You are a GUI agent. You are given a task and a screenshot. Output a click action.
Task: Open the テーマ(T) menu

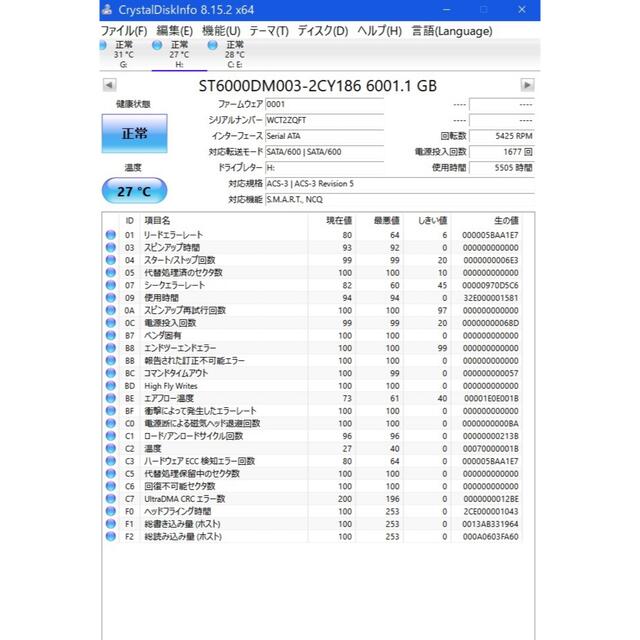pos(269,31)
